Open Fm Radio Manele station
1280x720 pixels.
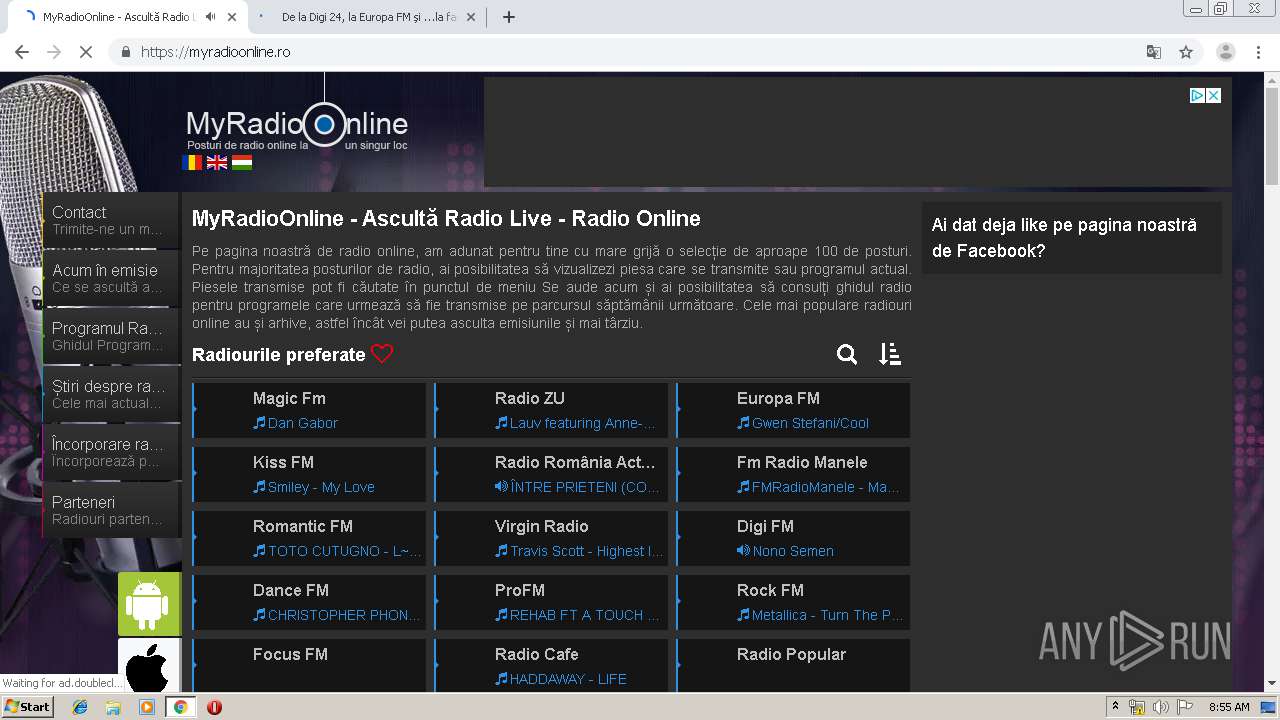[x=793, y=474]
